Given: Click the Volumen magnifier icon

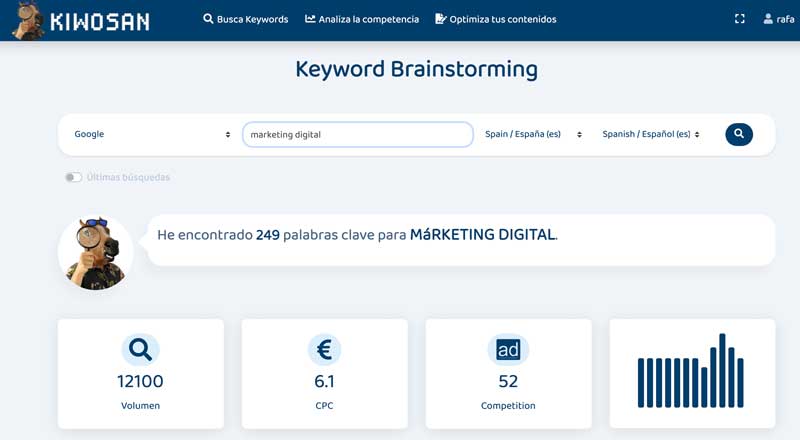Looking at the screenshot, I should tap(140, 350).
